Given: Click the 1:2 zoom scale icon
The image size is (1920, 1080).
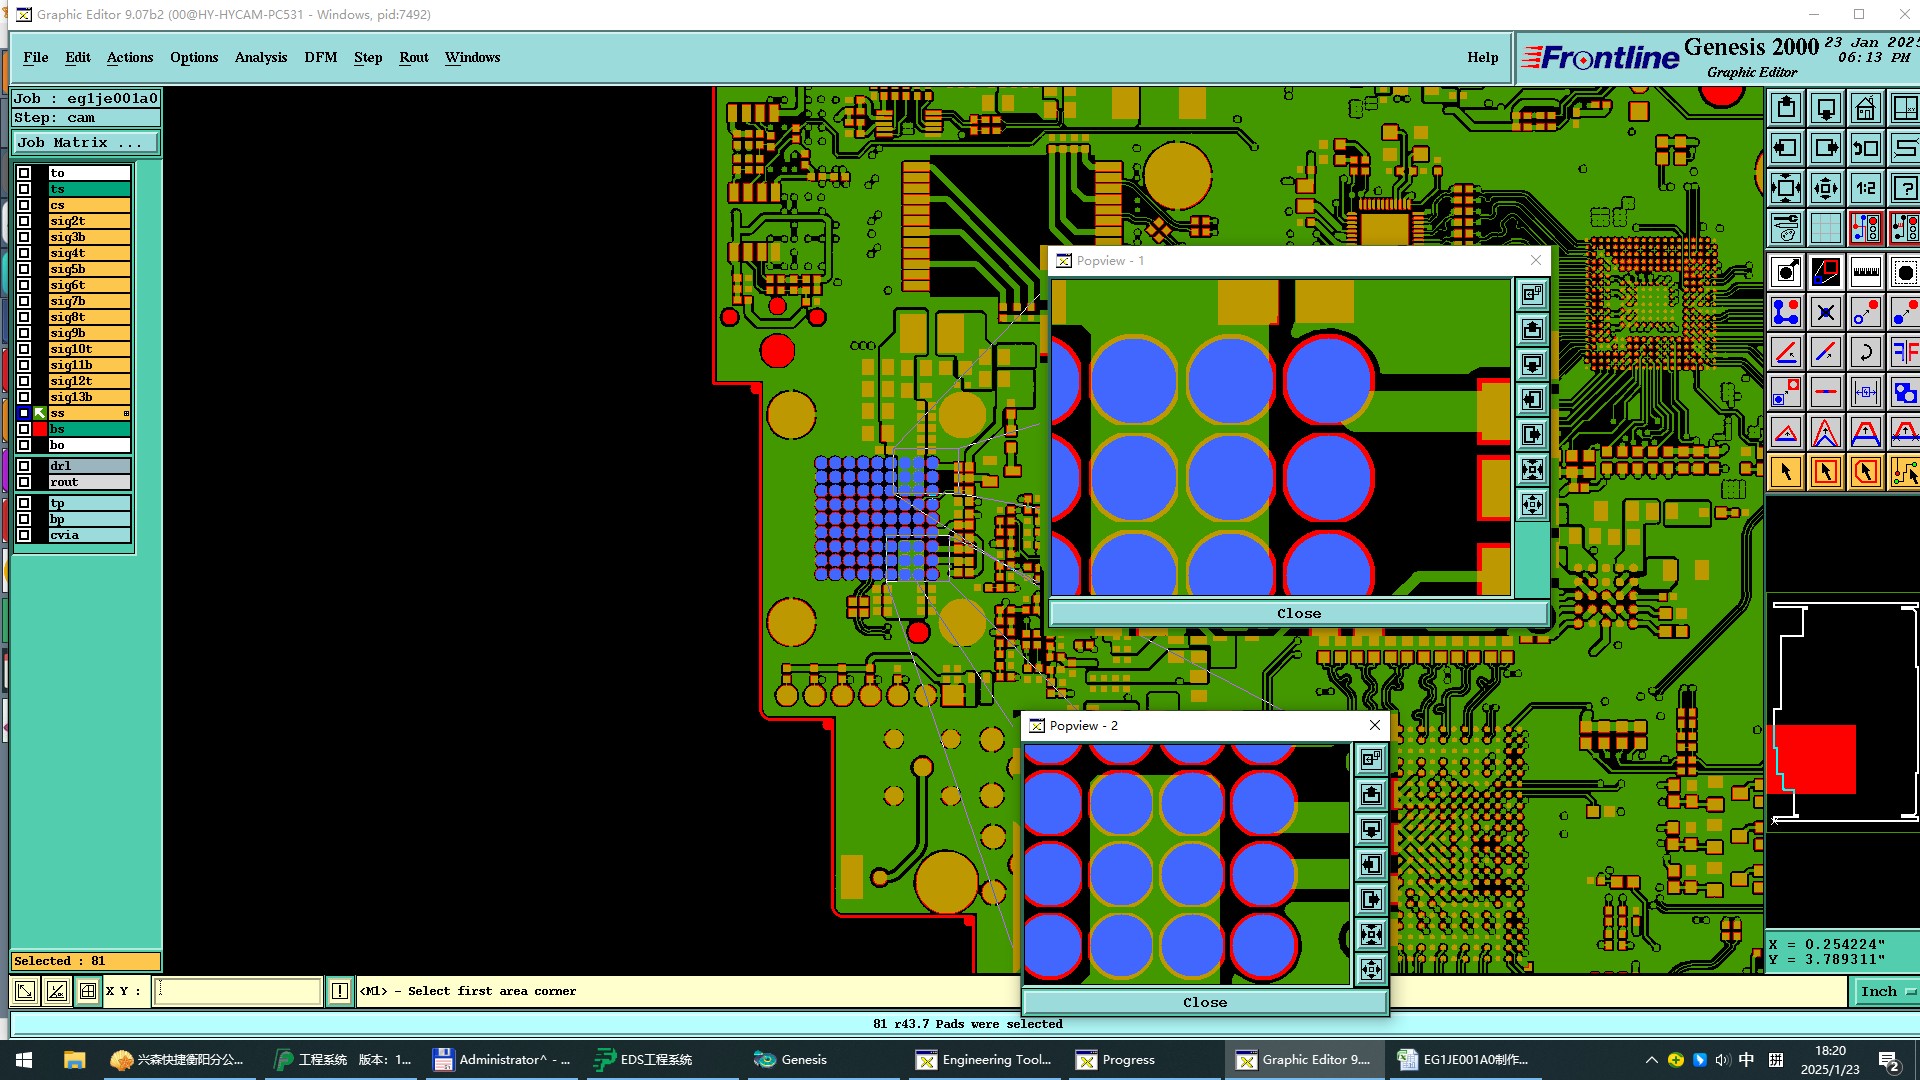Looking at the screenshot, I should click(x=1865, y=188).
